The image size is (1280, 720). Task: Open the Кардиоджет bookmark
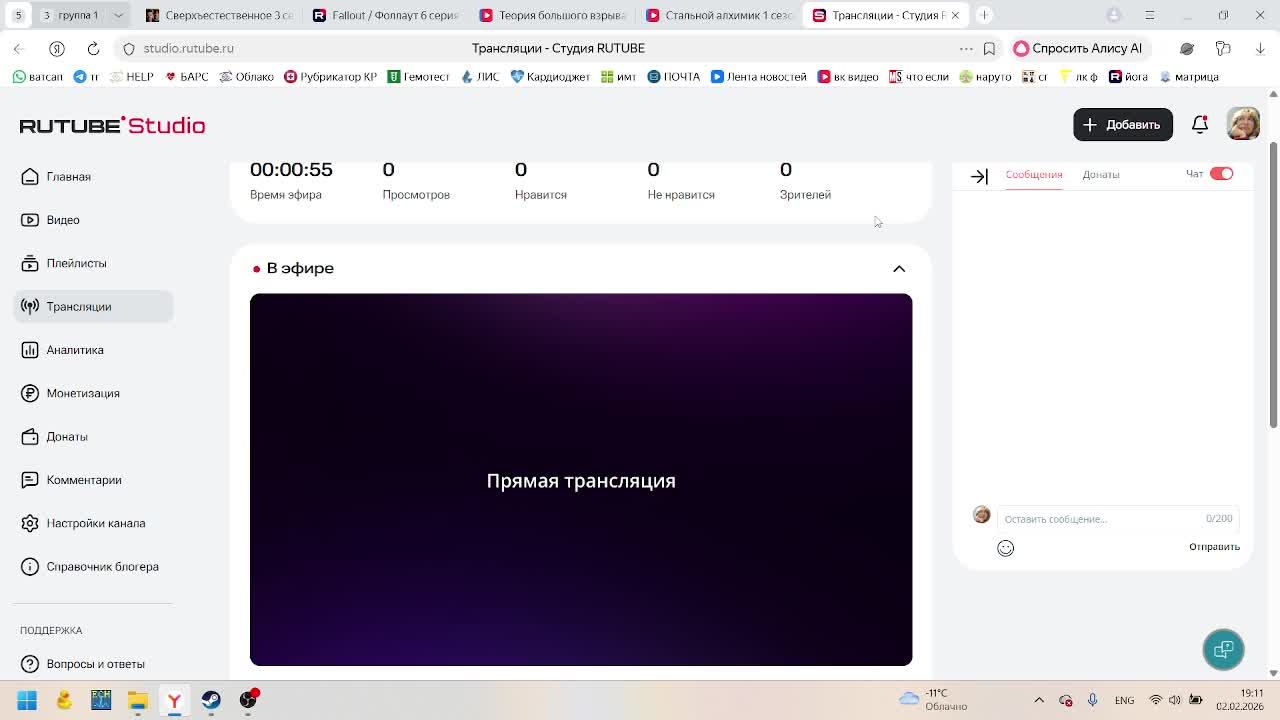pyautogui.click(x=550, y=77)
